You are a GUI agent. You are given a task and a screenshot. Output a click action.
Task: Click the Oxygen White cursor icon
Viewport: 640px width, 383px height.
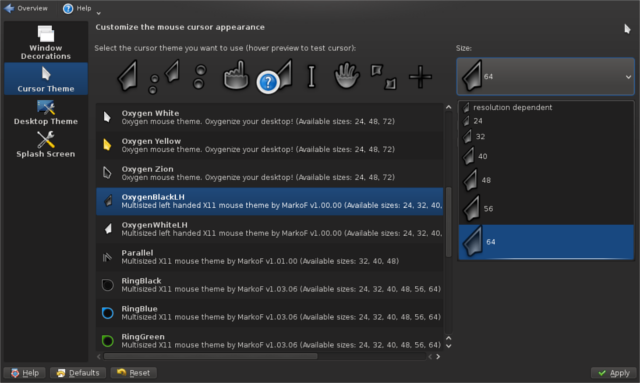coord(107,117)
